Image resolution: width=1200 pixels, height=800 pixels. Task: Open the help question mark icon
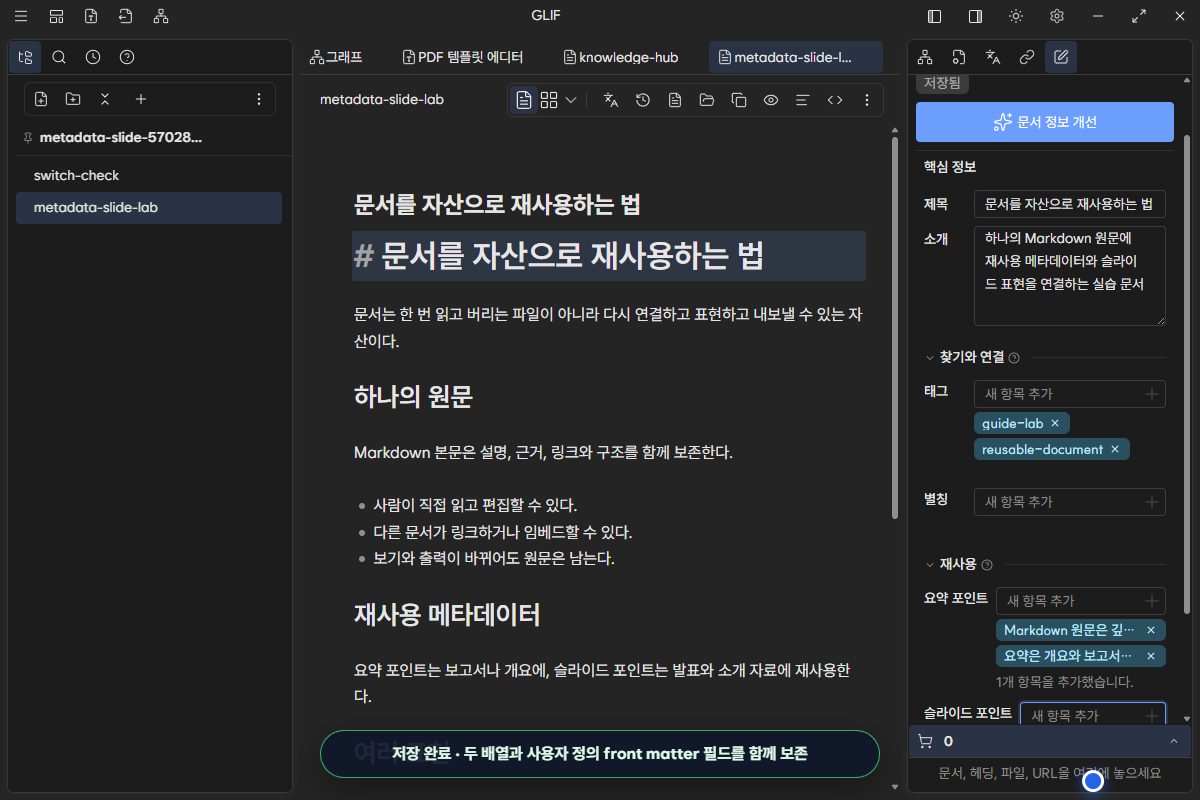pos(127,57)
